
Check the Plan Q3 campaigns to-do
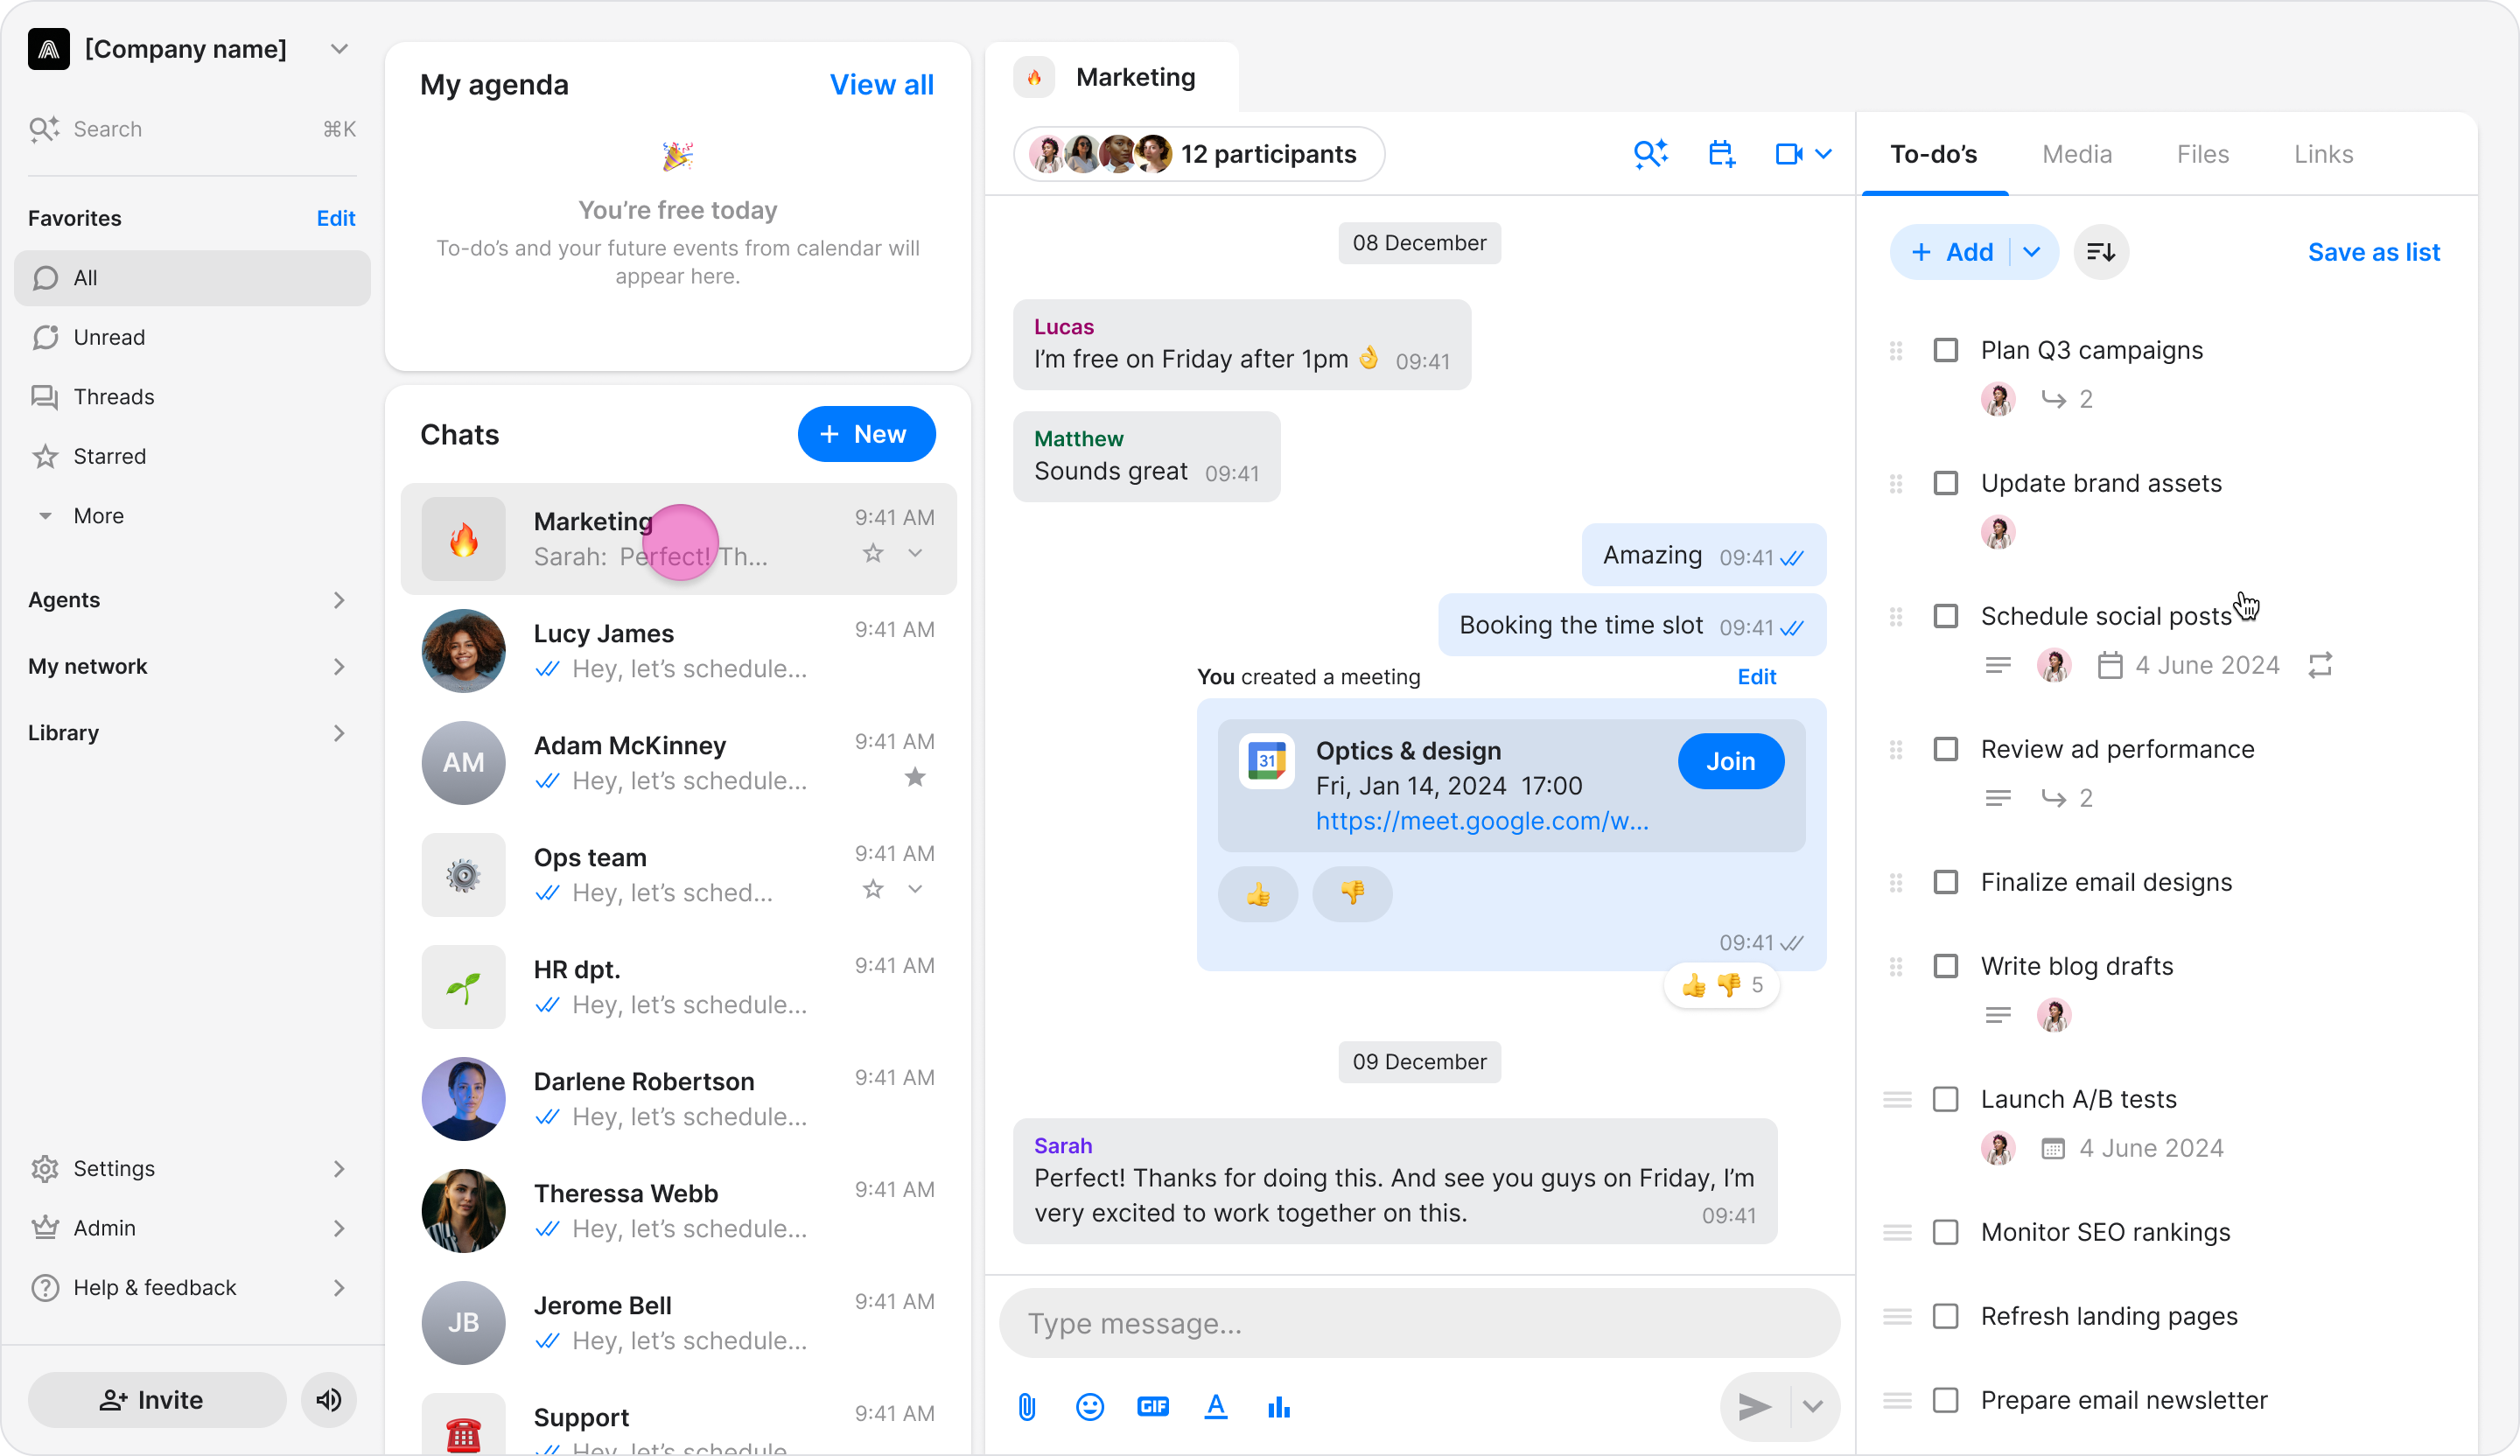pos(1946,350)
